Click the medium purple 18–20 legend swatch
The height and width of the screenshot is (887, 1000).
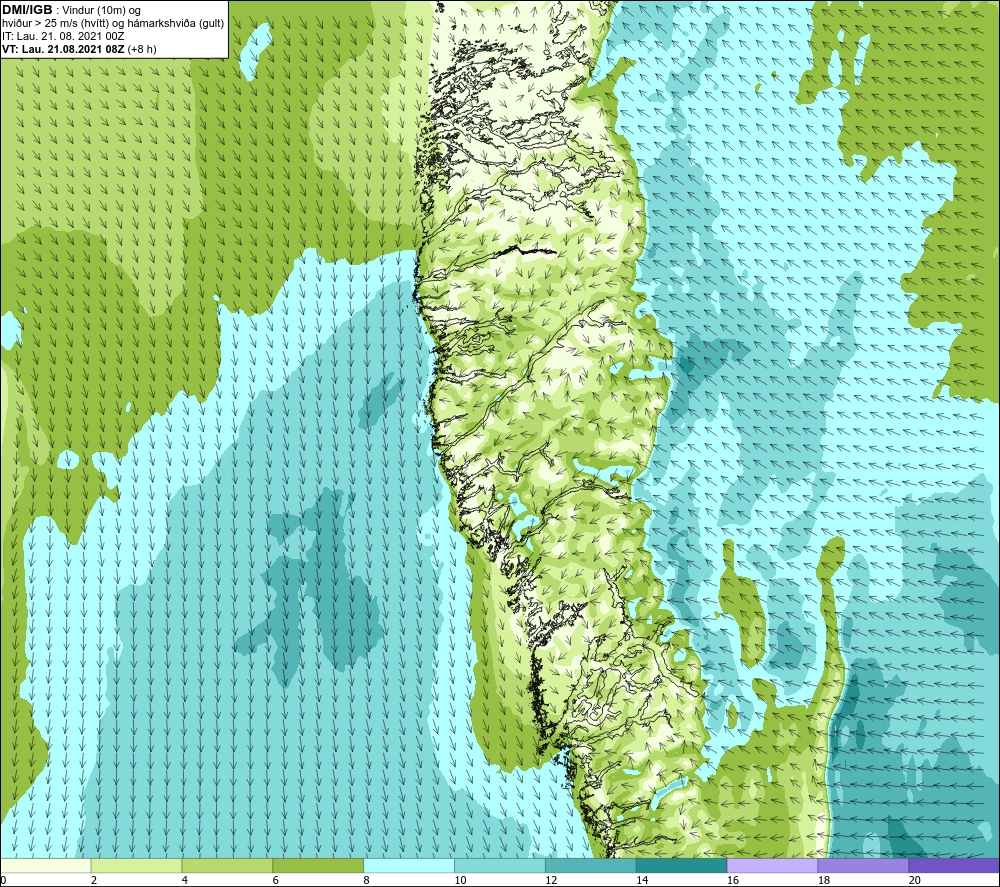[x=864, y=865]
